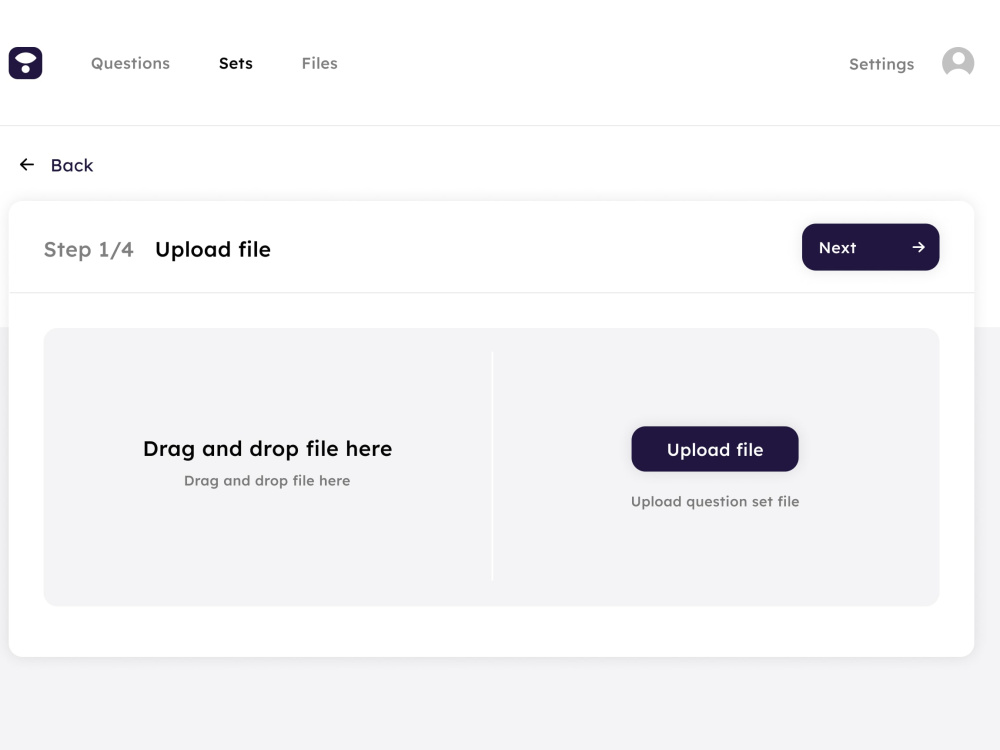Screen dimensions: 1000x750
Task: Click the 'Upload question set file' caption
Action: 715,502
